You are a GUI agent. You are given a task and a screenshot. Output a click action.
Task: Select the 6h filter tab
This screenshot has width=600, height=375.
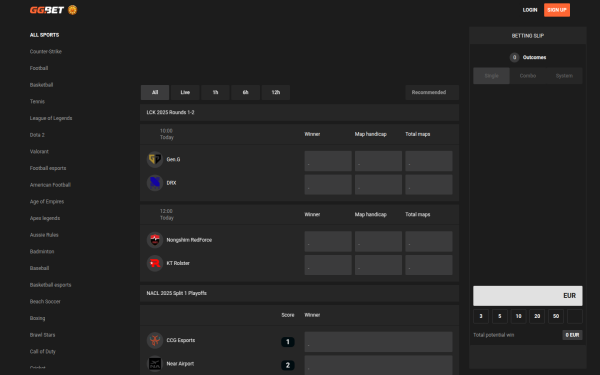[x=246, y=92]
